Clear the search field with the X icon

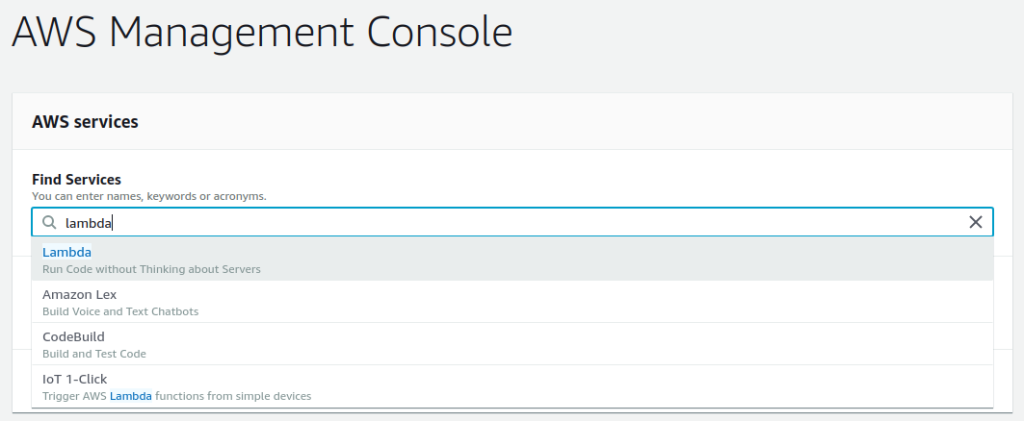976,223
